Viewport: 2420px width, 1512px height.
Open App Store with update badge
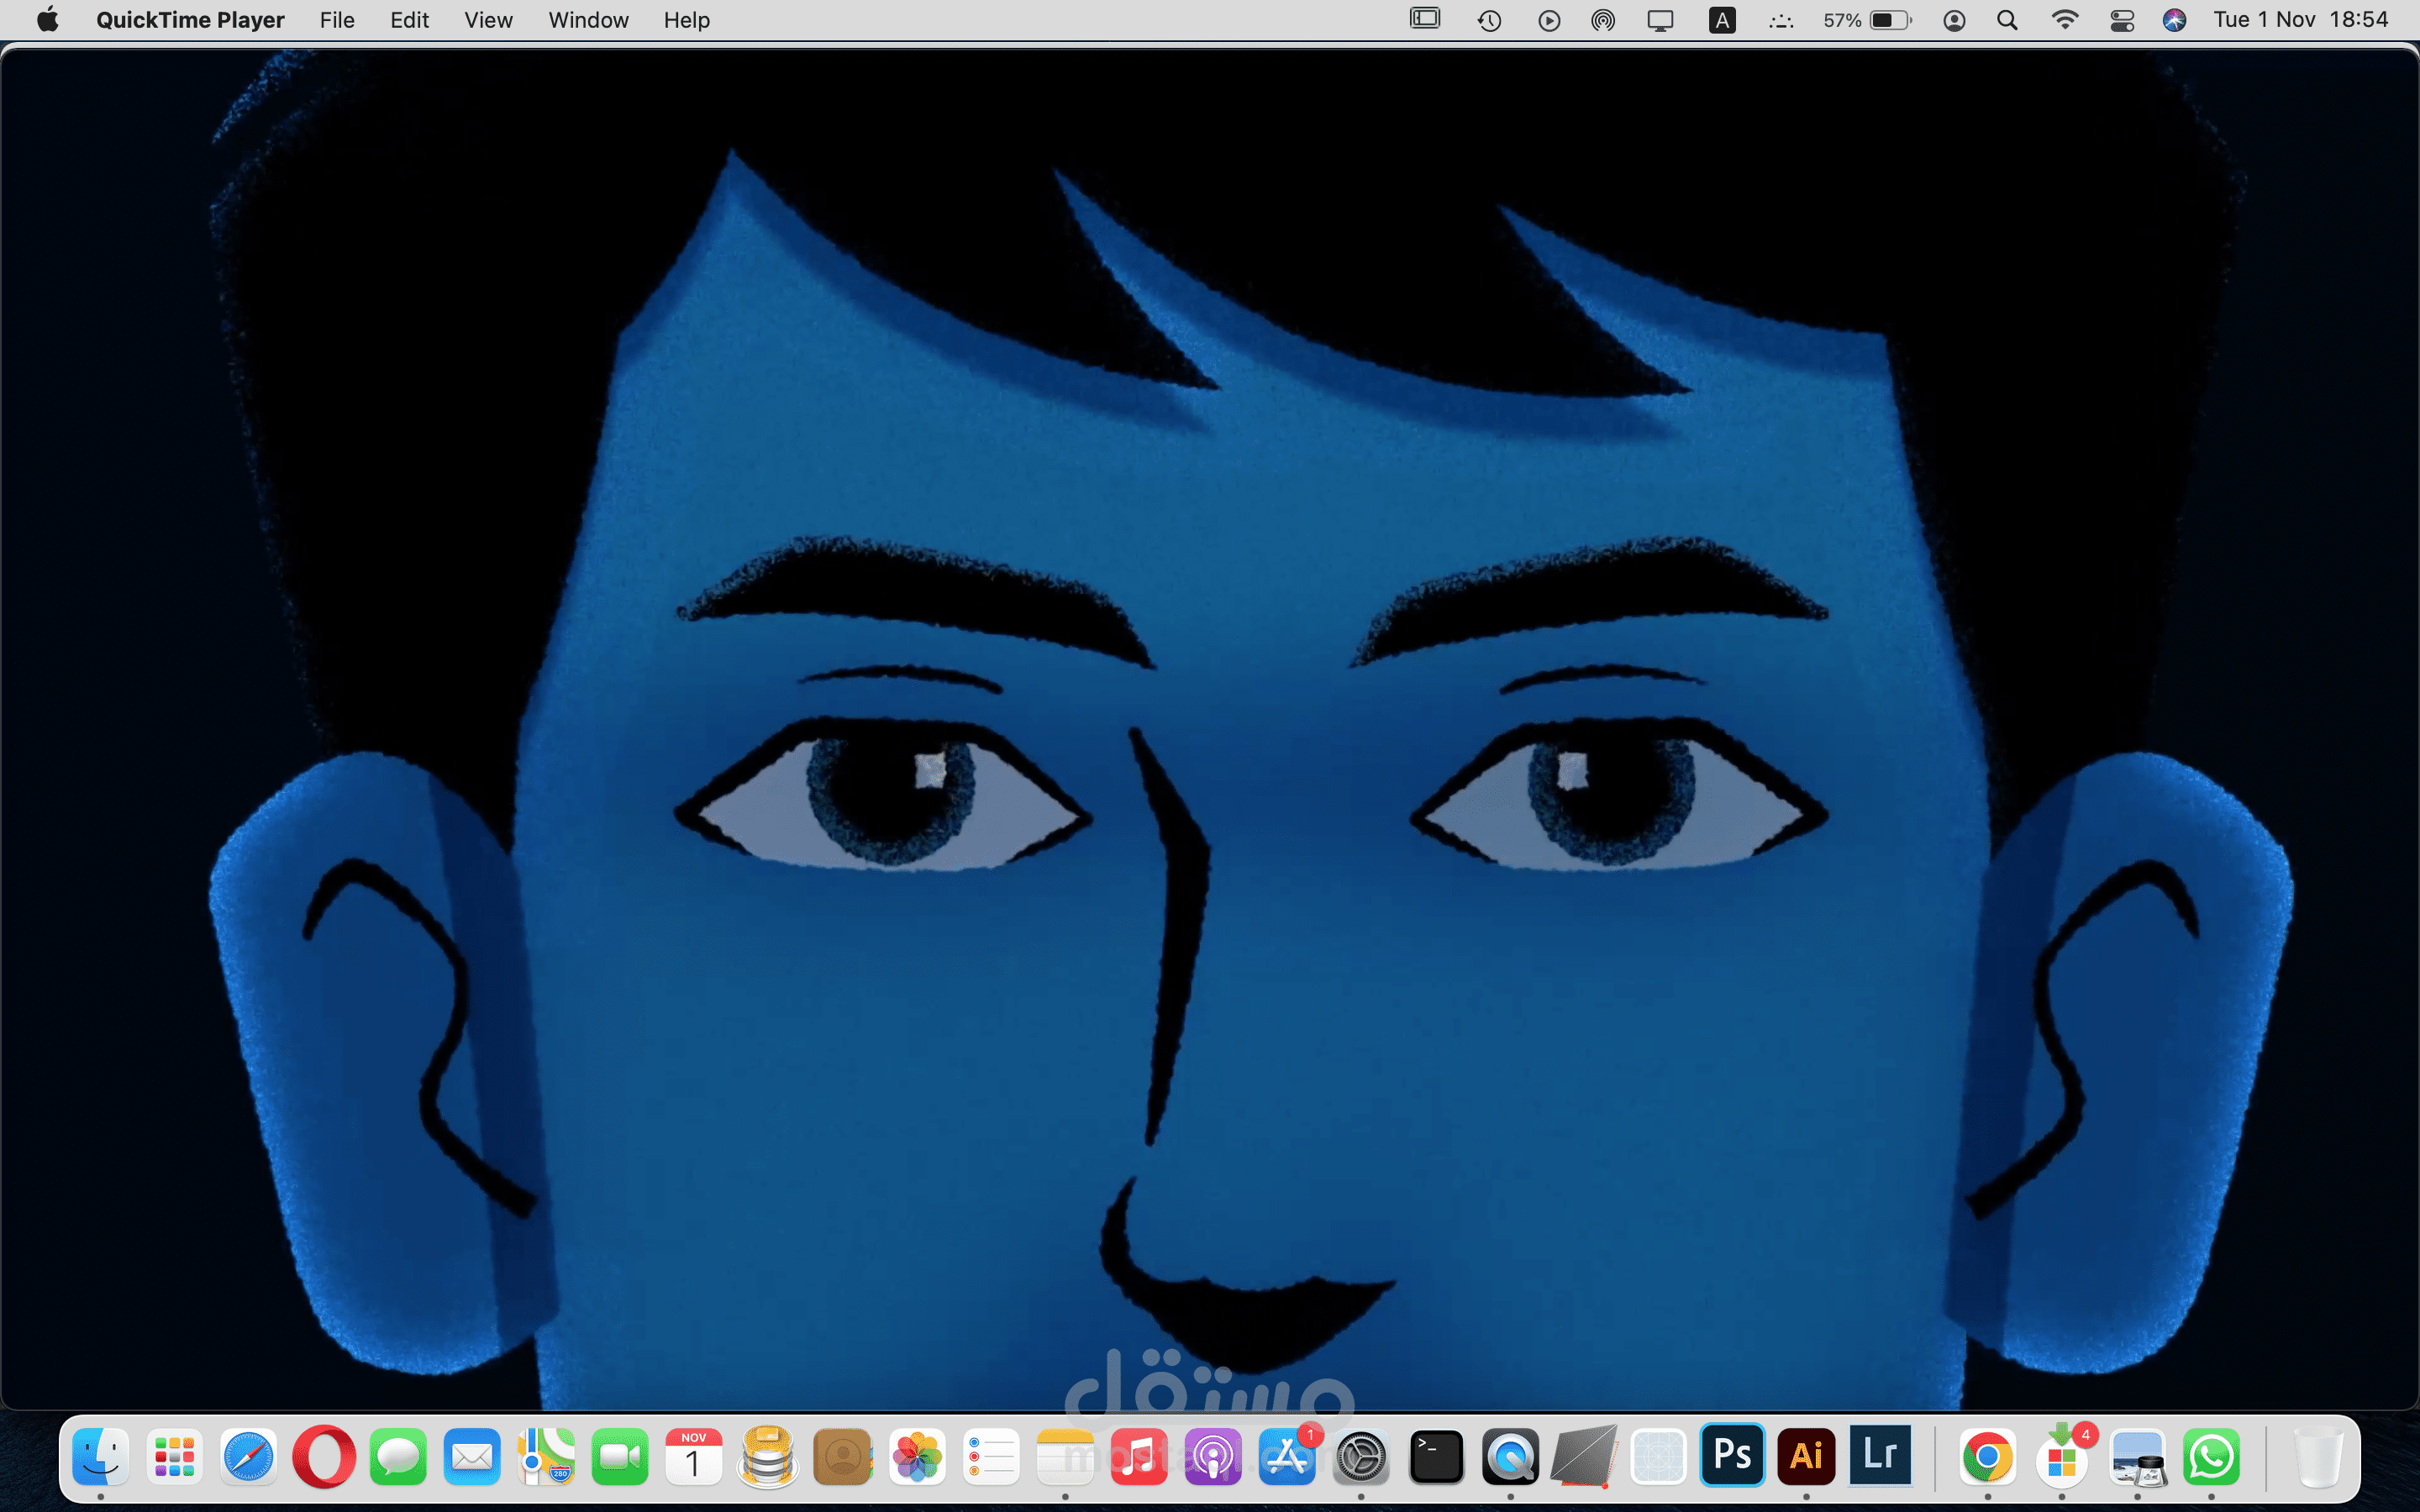click(x=1287, y=1456)
